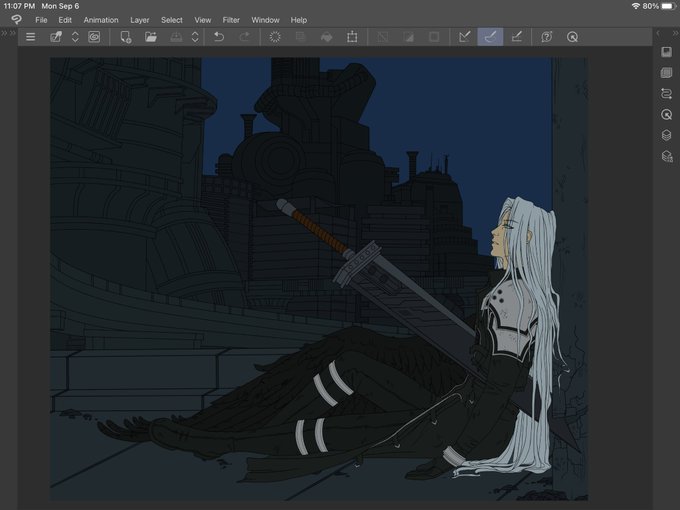Open Quick Access palette in right dock
The image size is (680, 510).
click(x=667, y=114)
